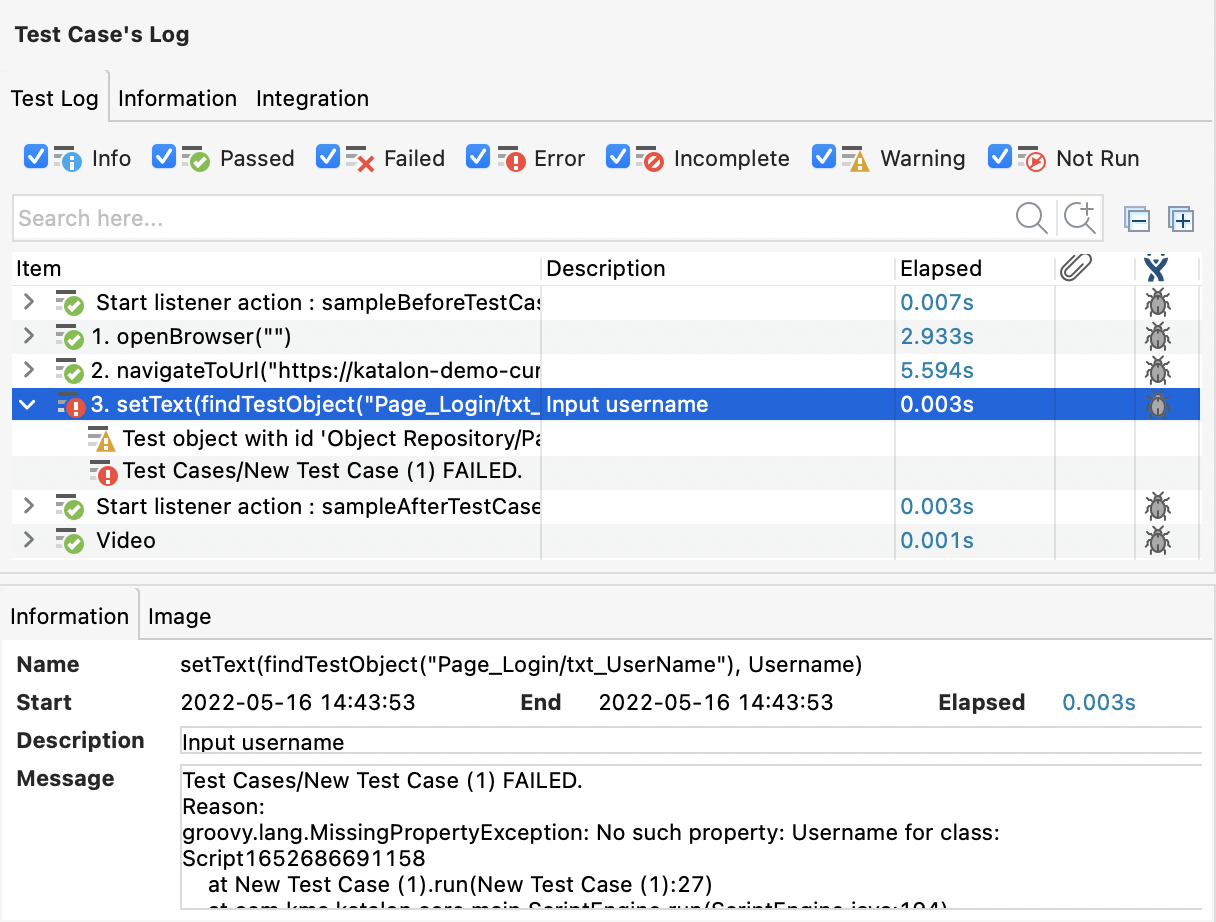Image resolution: width=1216 pixels, height=922 pixels.
Task: Click bug icon in openBrowser row
Action: coord(1158,336)
